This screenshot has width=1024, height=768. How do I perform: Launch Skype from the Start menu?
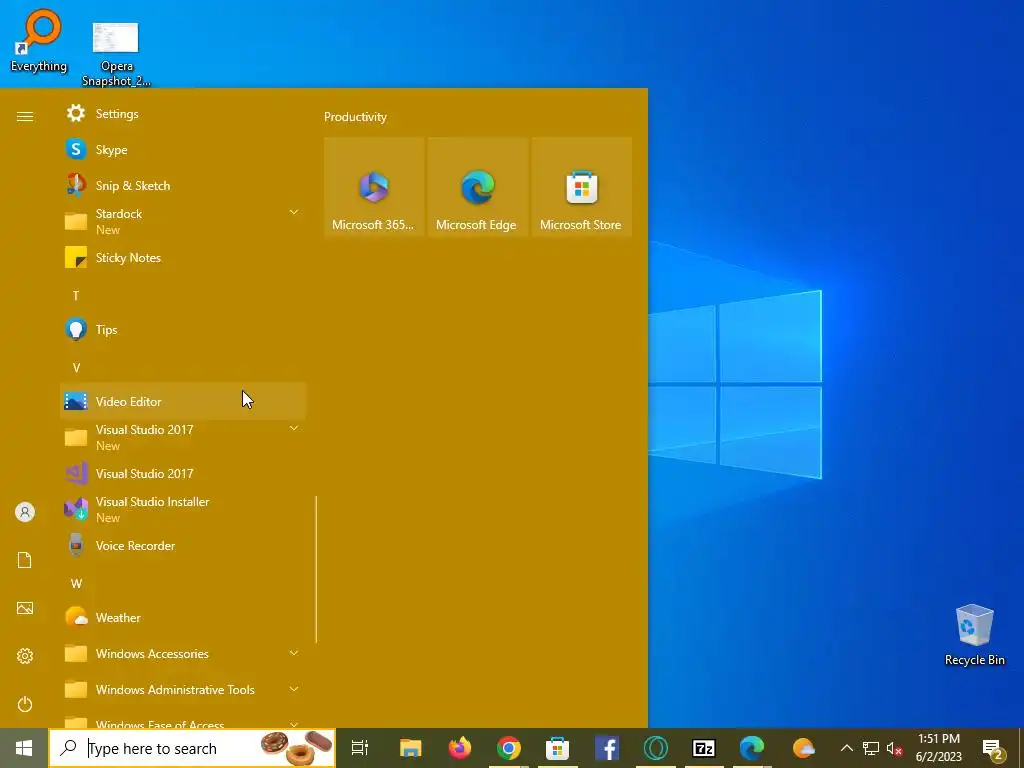[x=183, y=150]
